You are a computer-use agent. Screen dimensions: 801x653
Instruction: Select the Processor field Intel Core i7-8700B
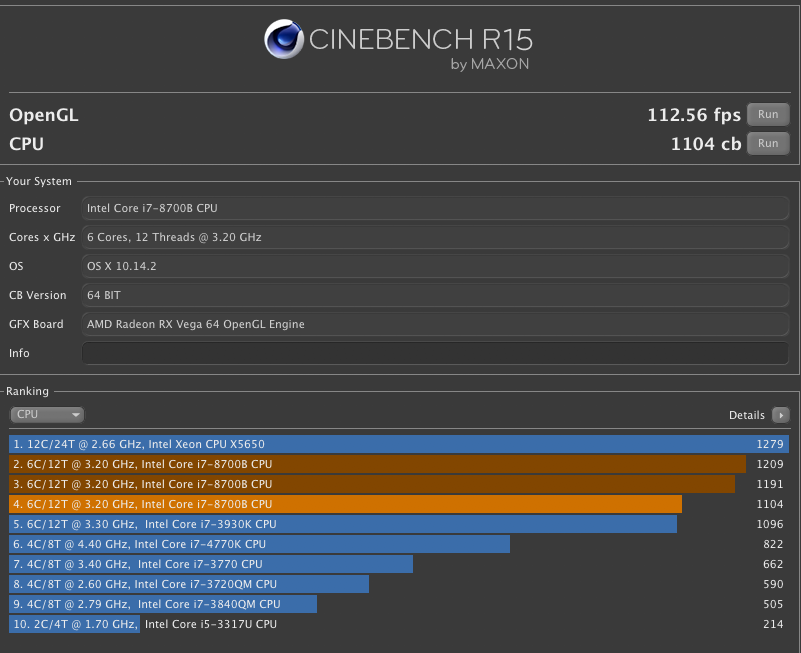coord(435,208)
